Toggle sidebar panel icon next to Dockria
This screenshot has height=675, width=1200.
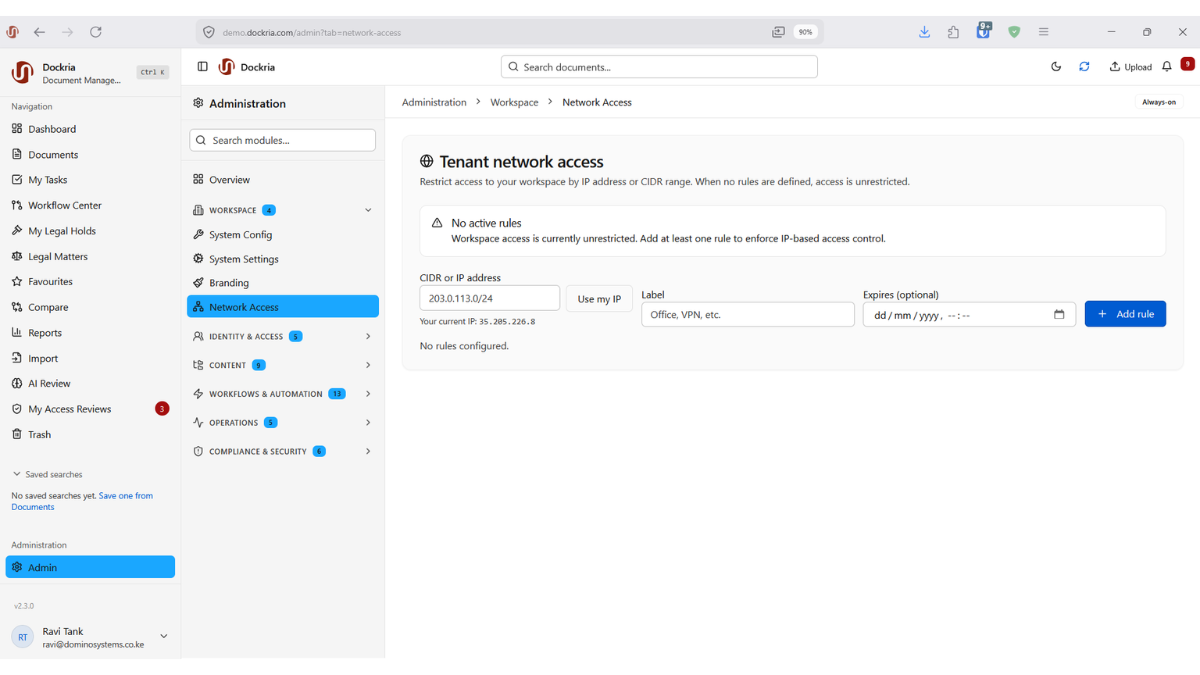click(x=202, y=67)
